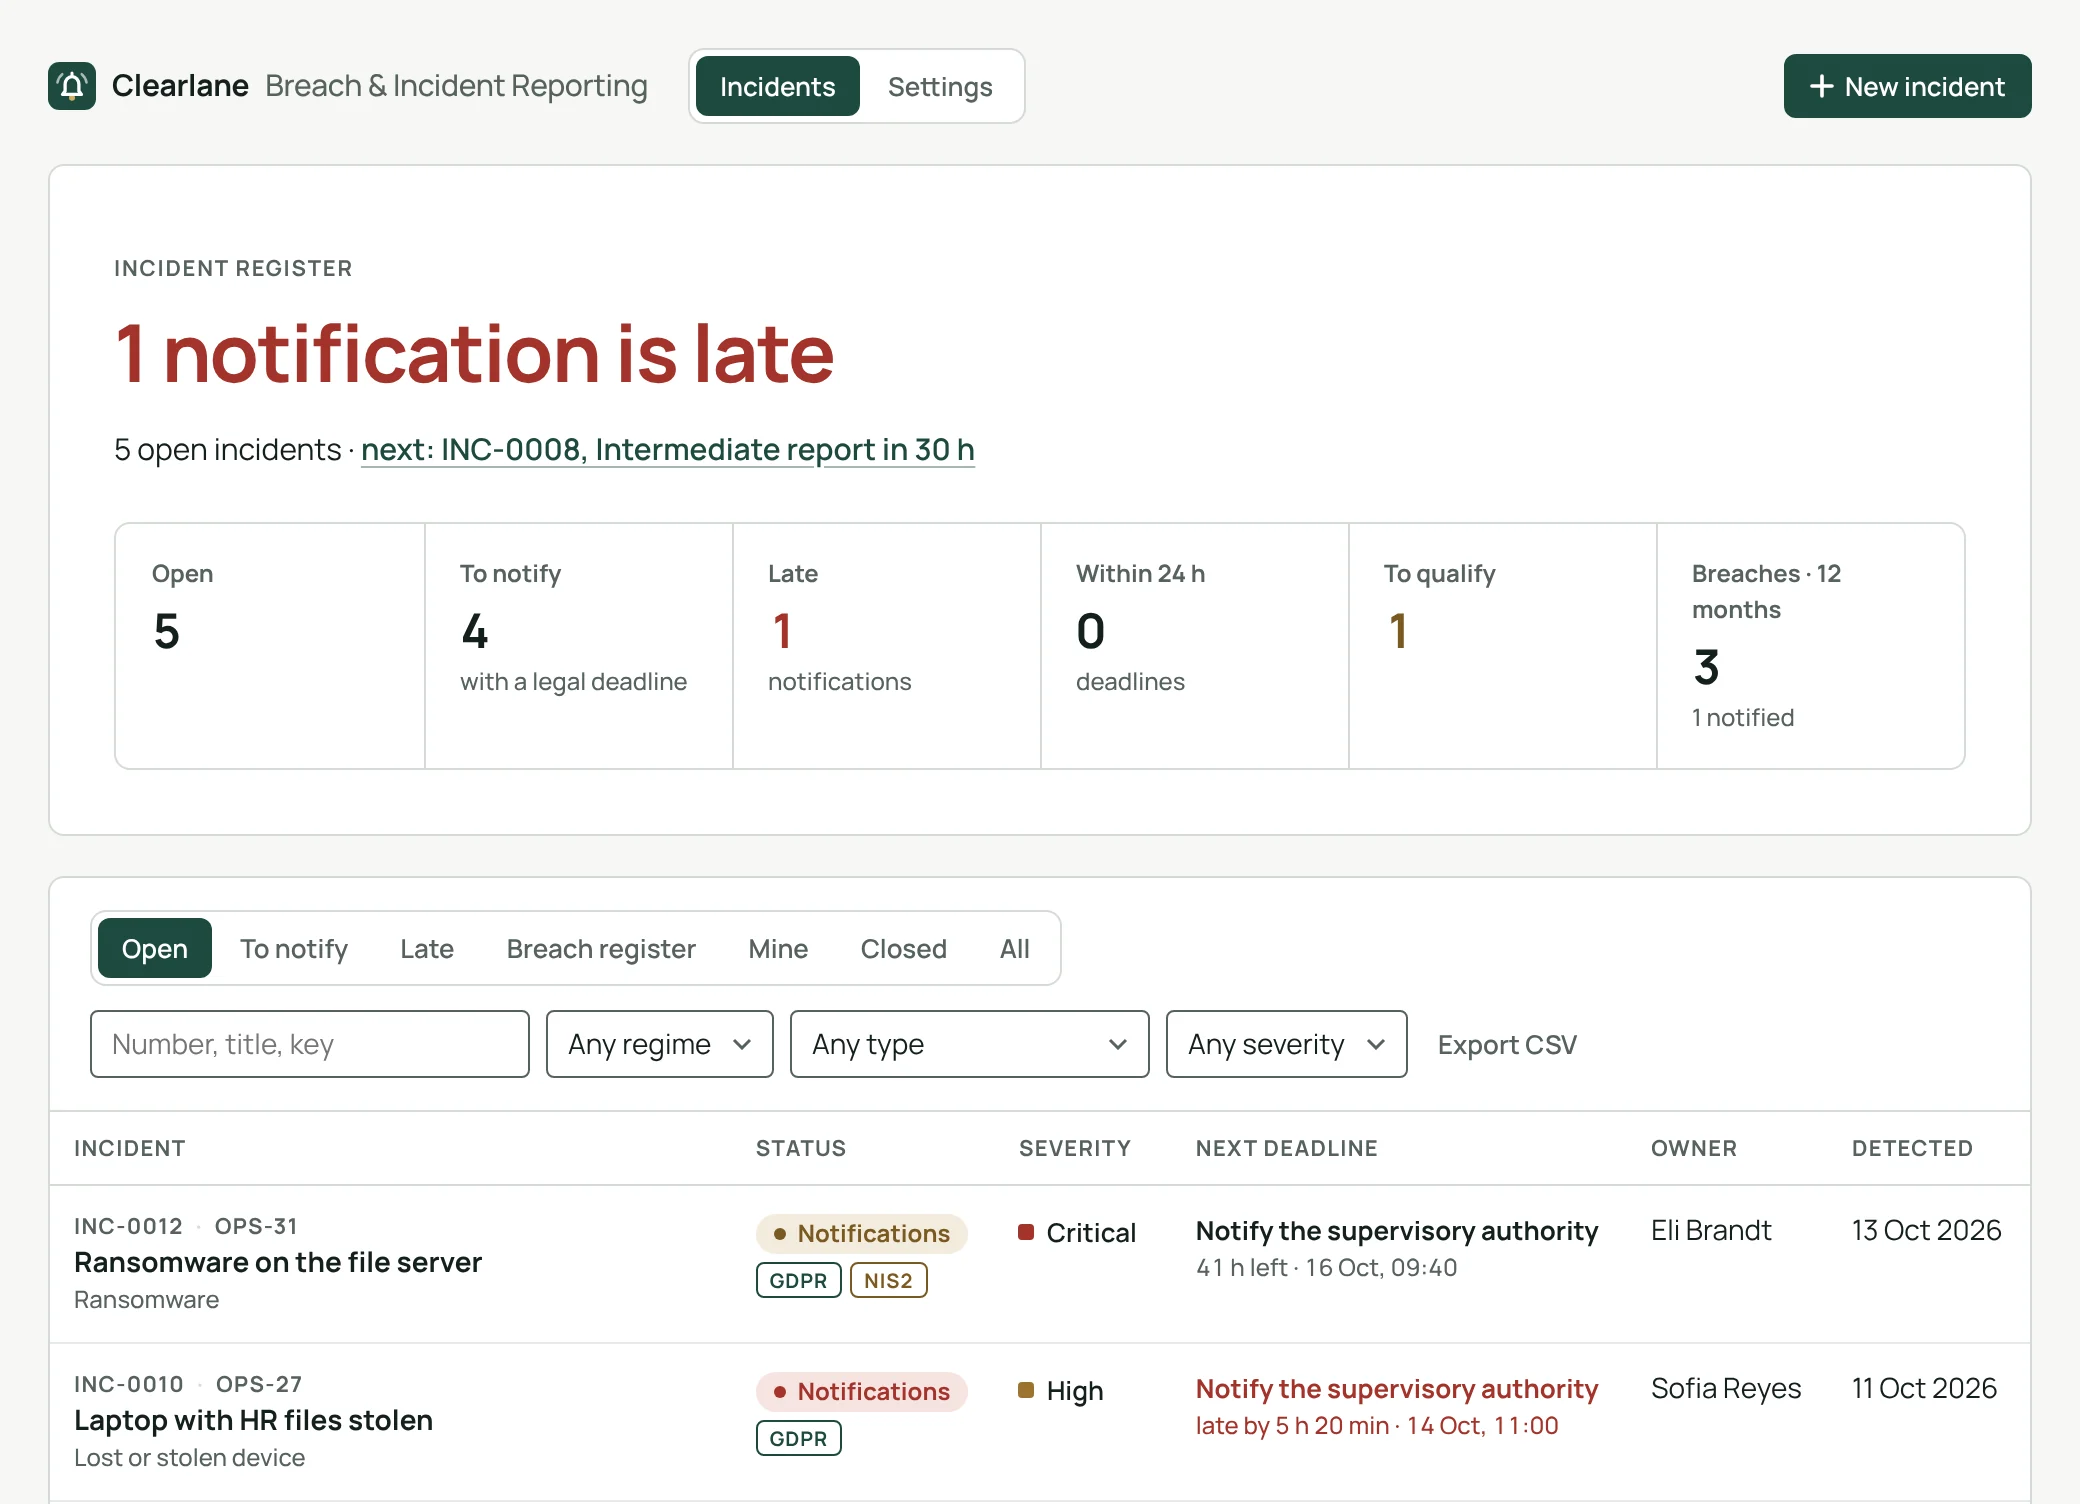The height and width of the screenshot is (1504, 2080).
Task: Switch to the Settings tab
Action: [x=940, y=86]
